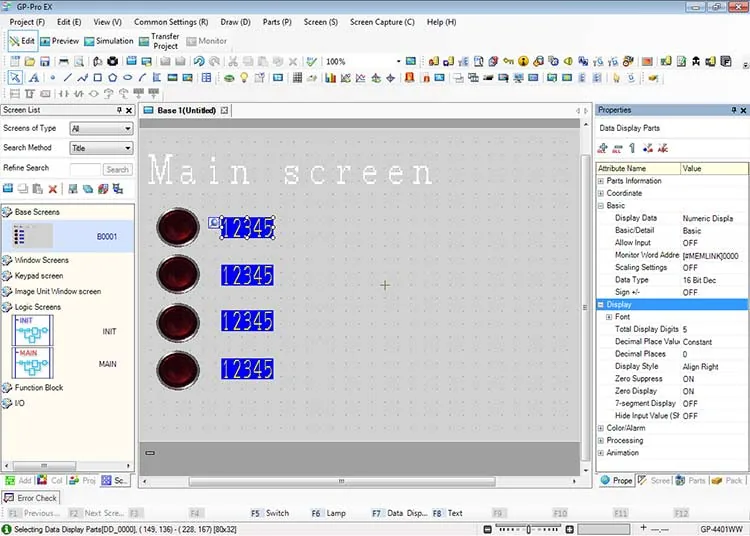The image size is (750, 536).
Task: Delete screen with red X icon
Action: (53, 189)
